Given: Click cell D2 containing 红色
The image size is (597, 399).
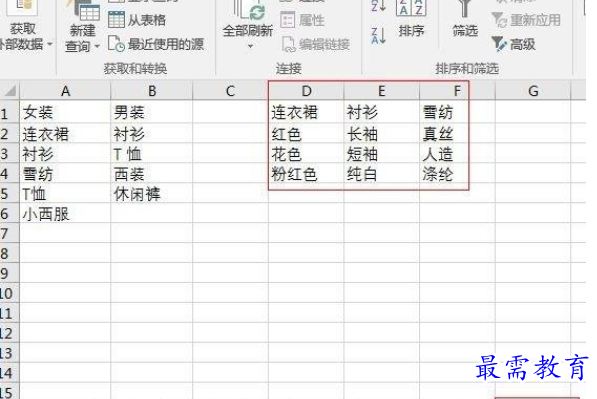Looking at the screenshot, I should click(x=306, y=134).
